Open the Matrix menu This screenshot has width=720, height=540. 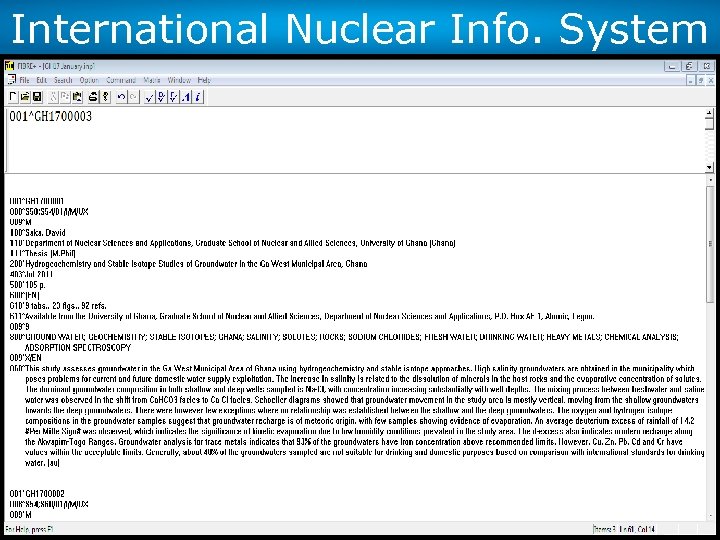pyautogui.click(x=152, y=80)
